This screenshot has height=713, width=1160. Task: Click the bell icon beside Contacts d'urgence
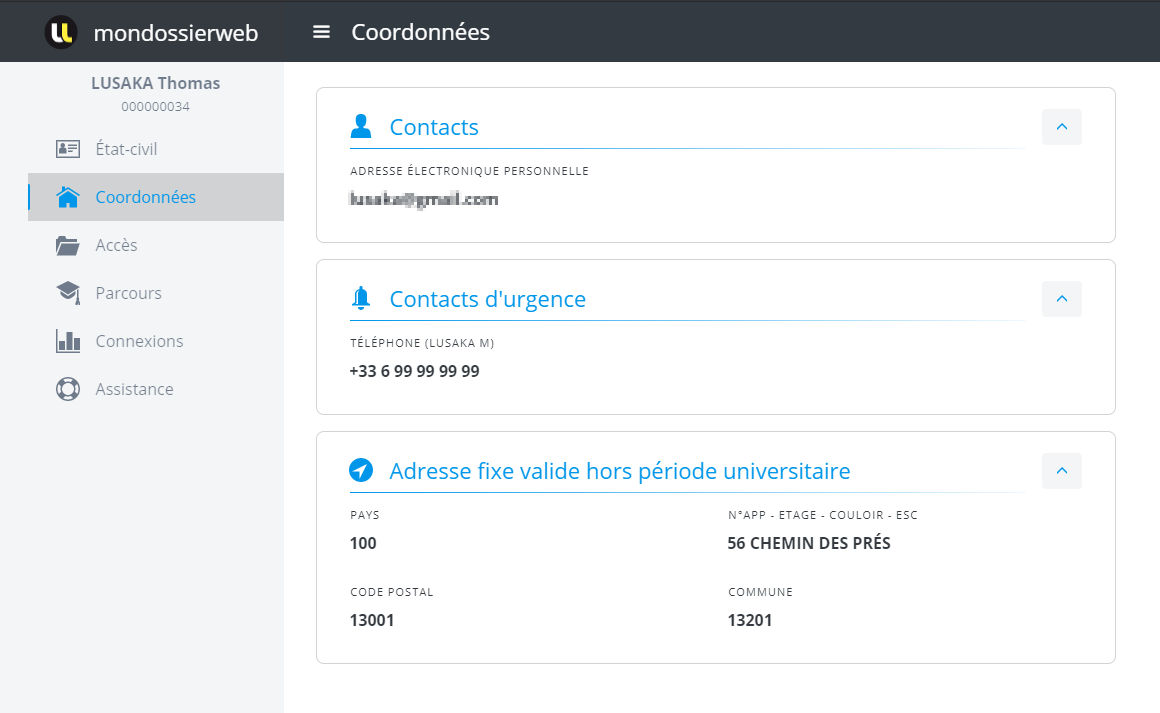361,298
